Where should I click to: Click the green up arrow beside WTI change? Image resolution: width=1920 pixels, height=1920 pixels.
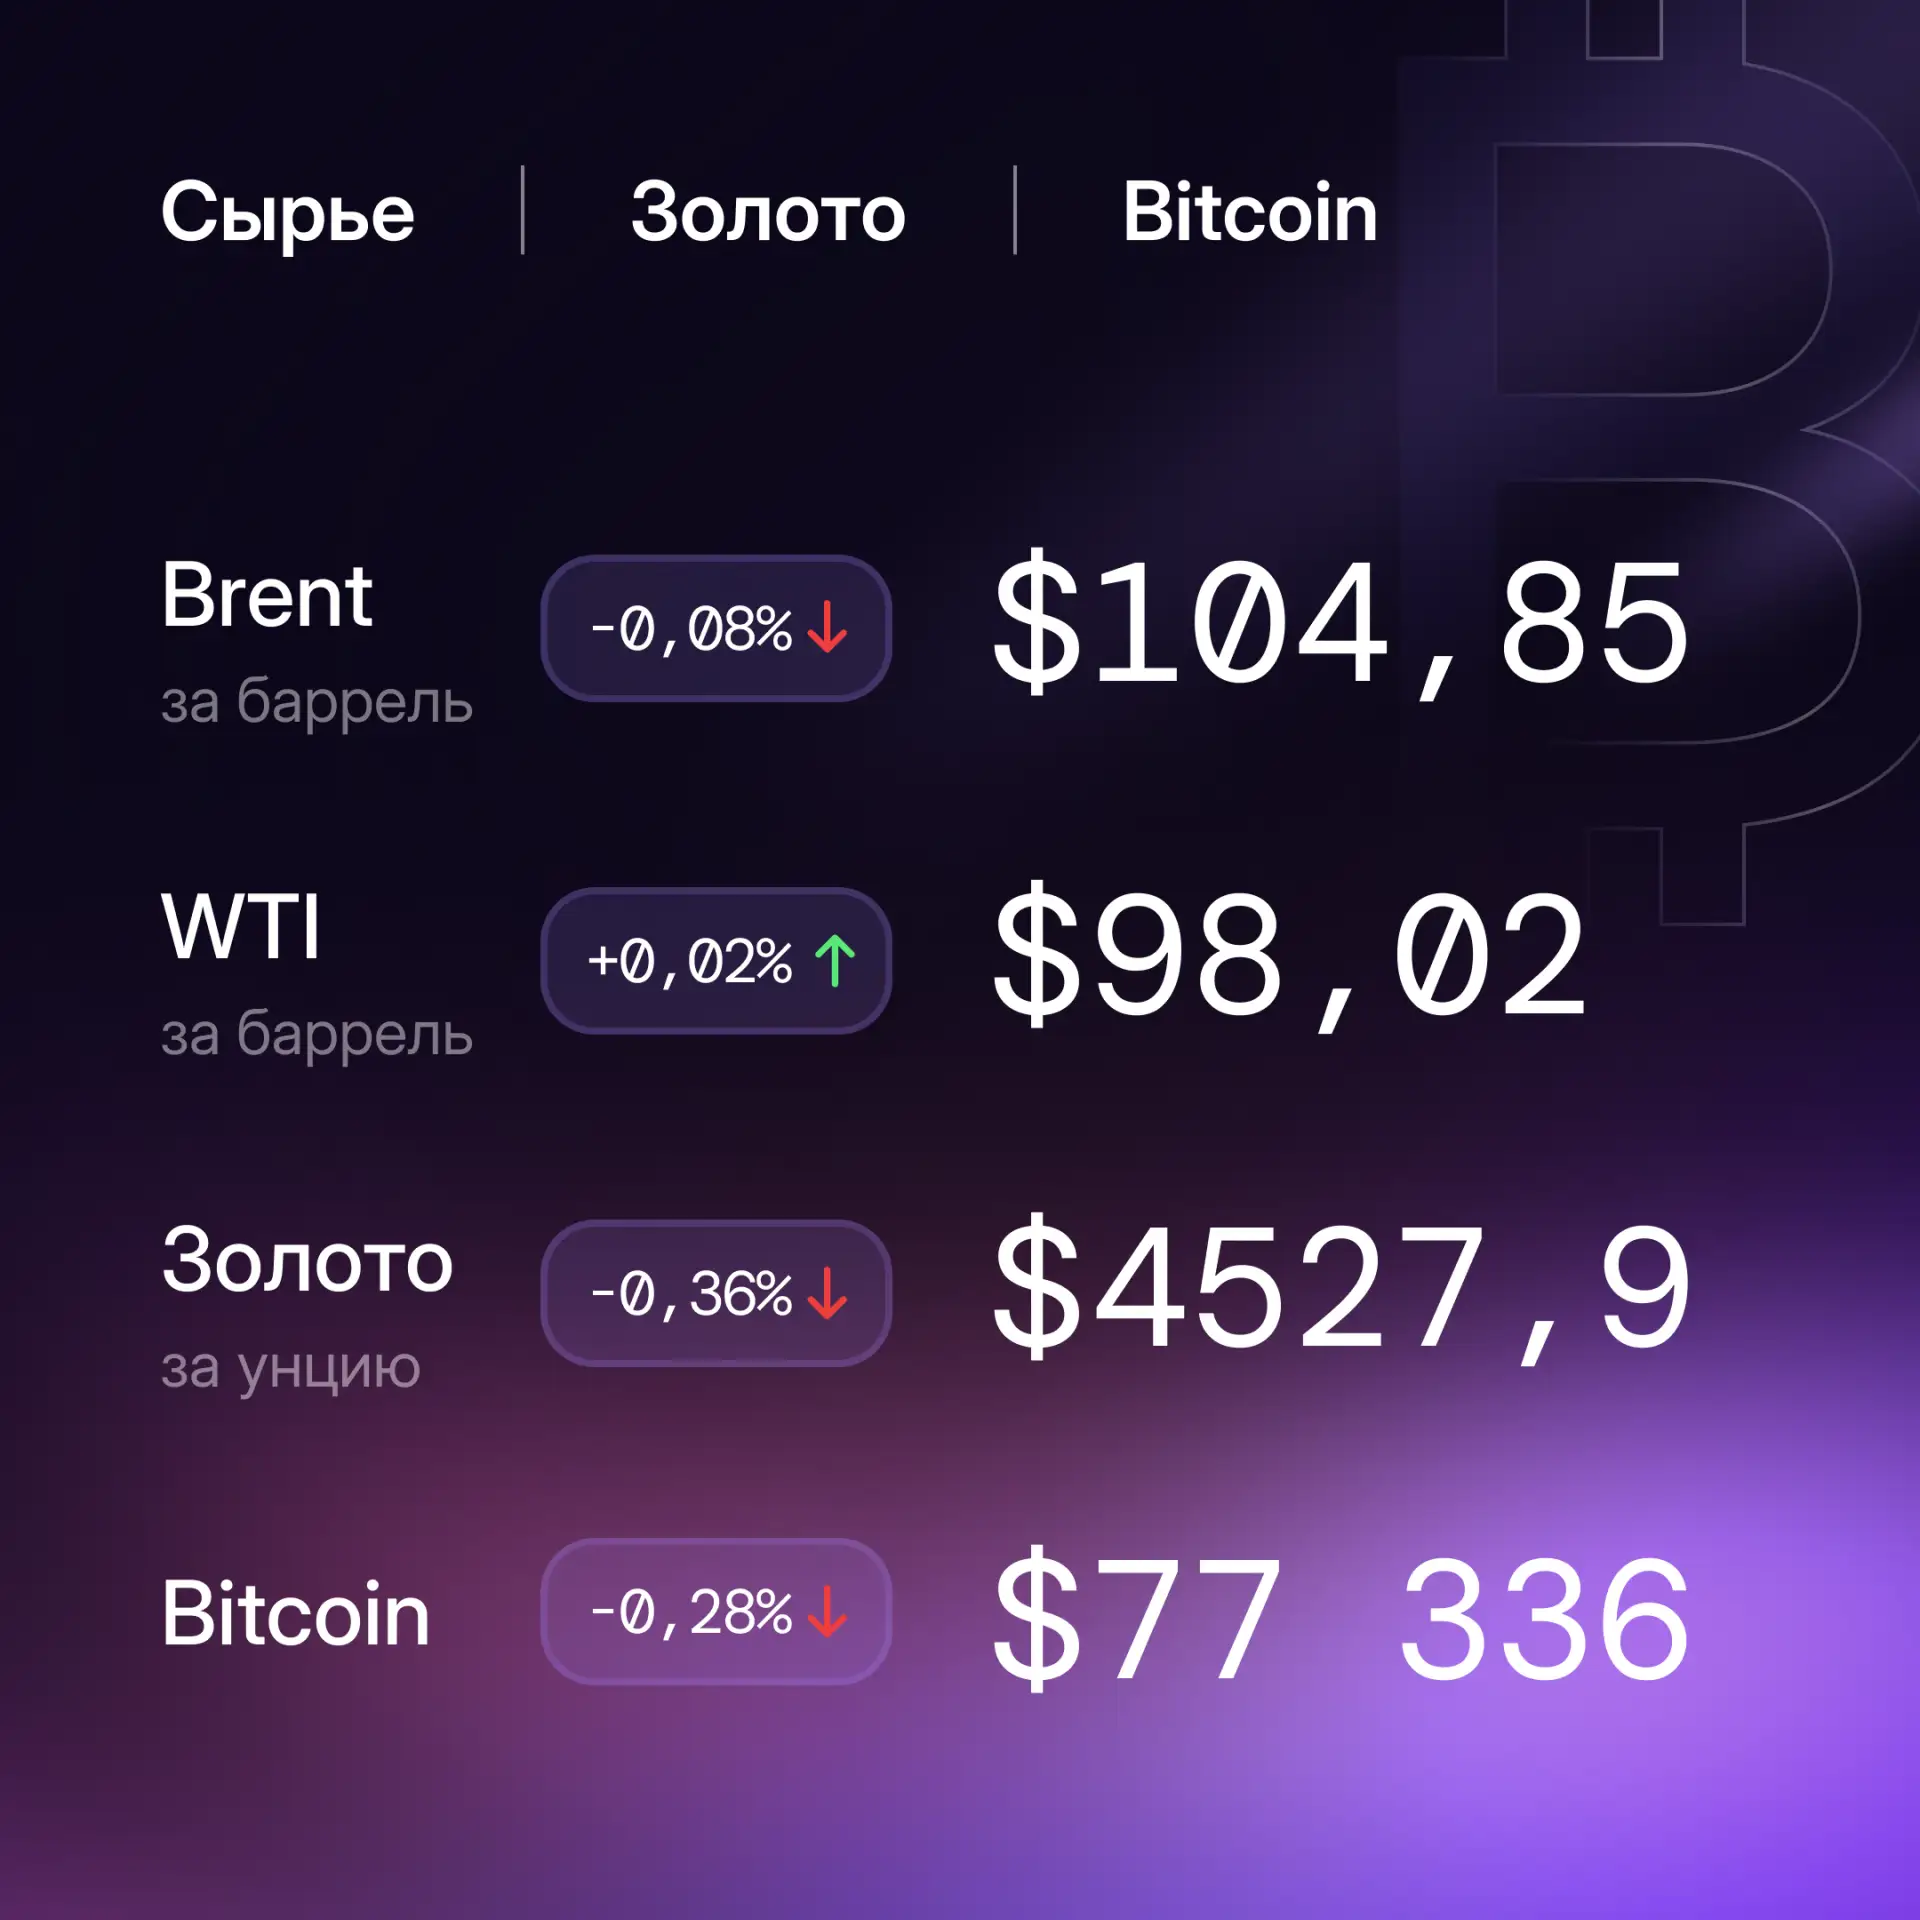[835, 960]
